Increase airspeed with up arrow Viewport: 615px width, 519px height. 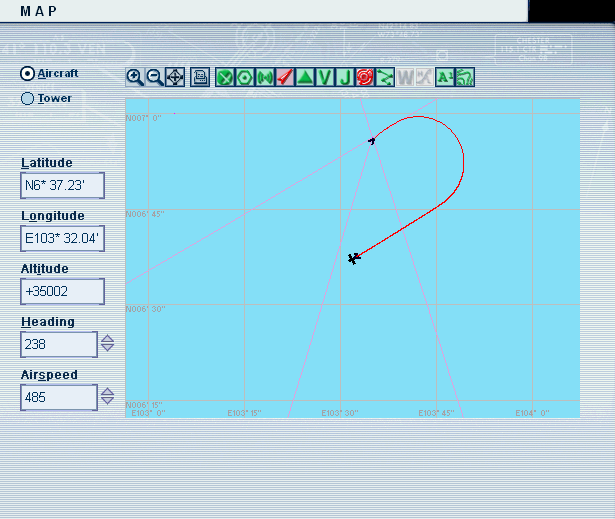[107, 392]
